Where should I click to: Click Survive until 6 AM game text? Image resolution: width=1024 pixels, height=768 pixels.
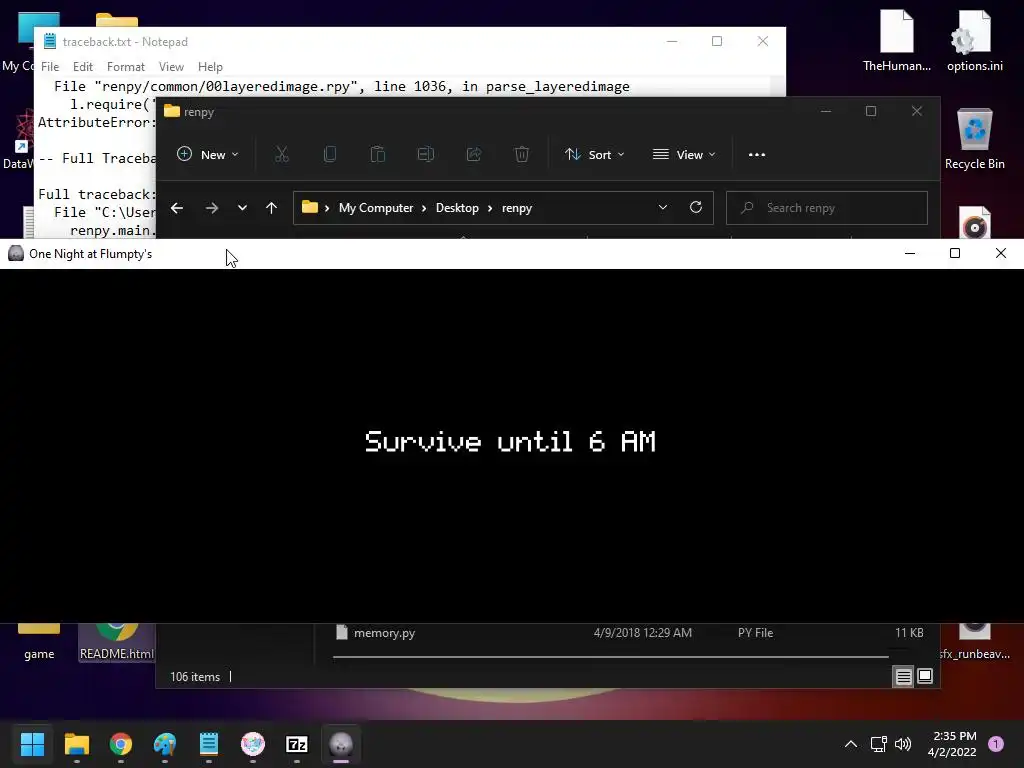coord(510,441)
